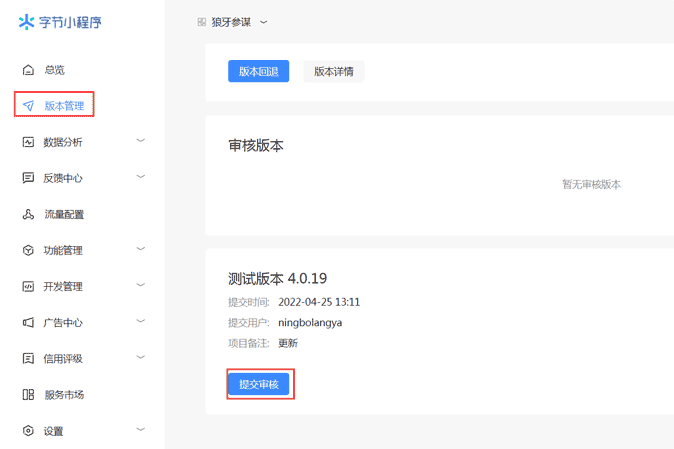This screenshot has width=674, height=449.
Task: Click the 审核版本 heading
Action: pos(256,146)
